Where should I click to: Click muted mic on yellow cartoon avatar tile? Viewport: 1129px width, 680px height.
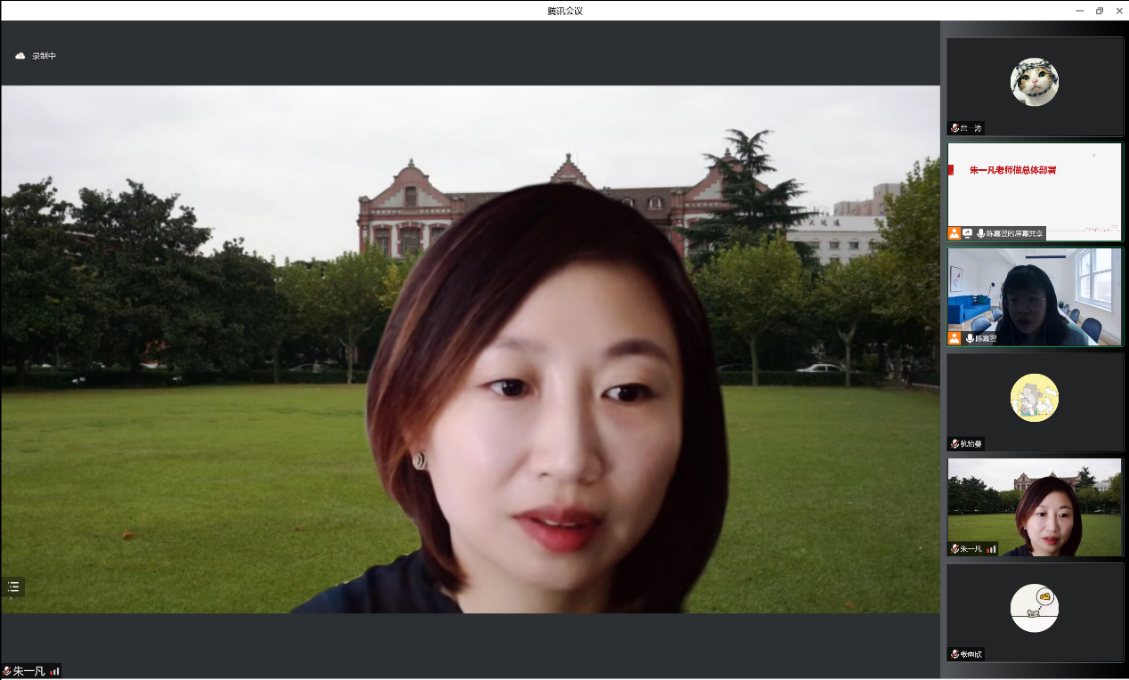click(954, 444)
